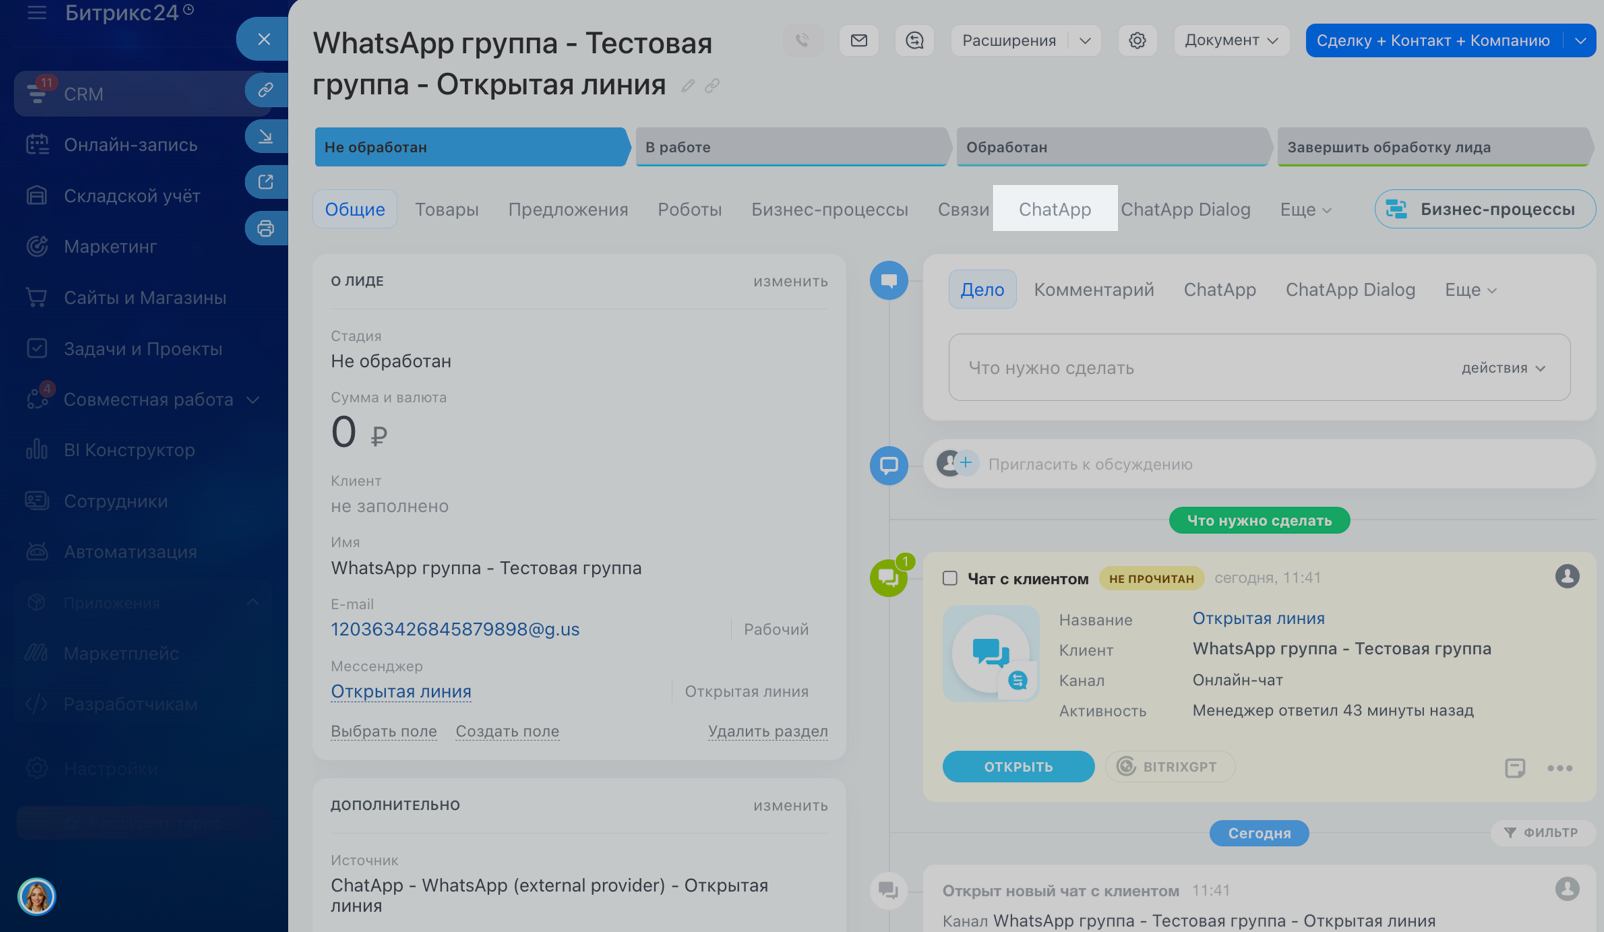1604x932 pixels.
Task: Click the 'Что нужно сделать' input field
Action: tap(1200, 368)
